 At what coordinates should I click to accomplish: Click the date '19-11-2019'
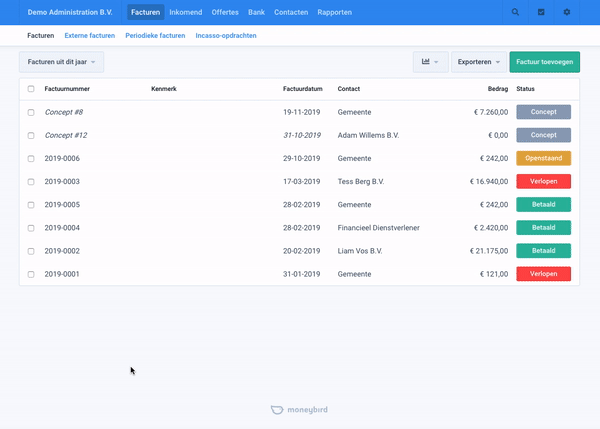click(302, 112)
